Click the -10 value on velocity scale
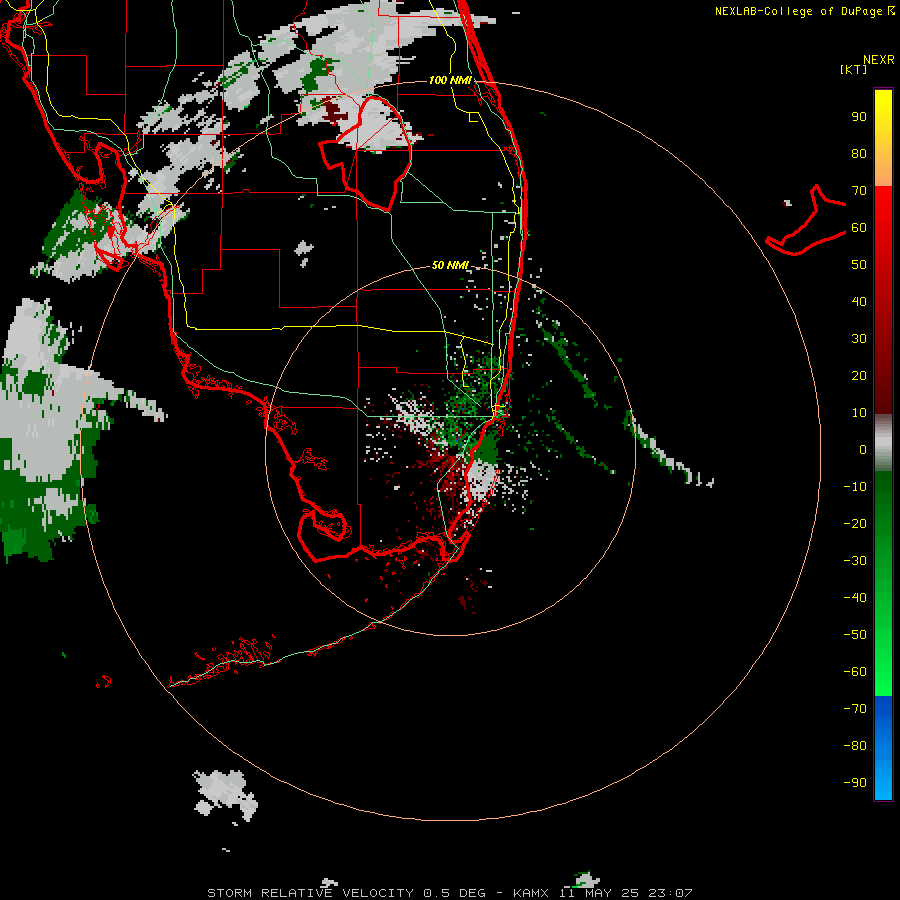Image resolution: width=900 pixels, height=900 pixels. coord(855,487)
